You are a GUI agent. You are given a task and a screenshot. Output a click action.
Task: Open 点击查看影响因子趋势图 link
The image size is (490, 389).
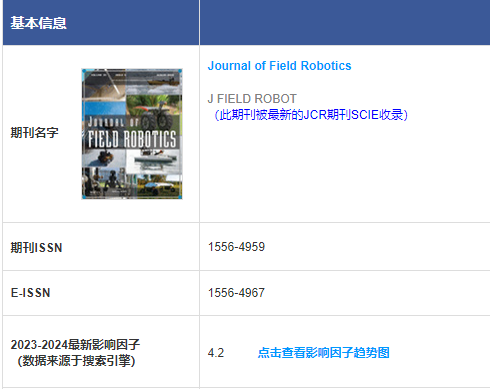click(x=324, y=352)
